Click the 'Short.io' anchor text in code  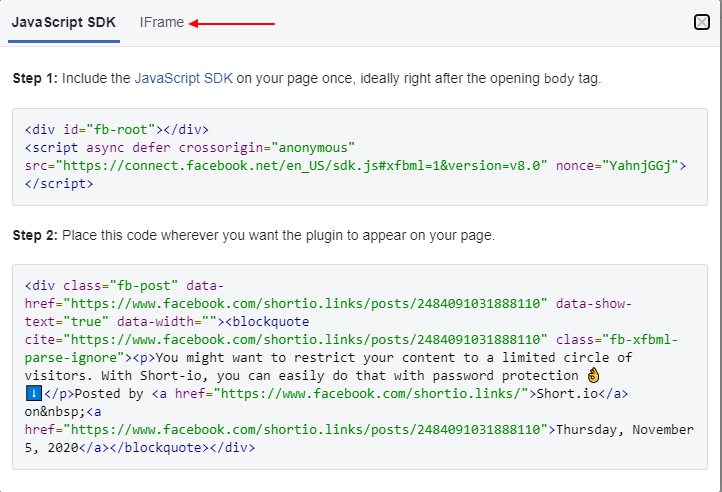[x=567, y=393]
